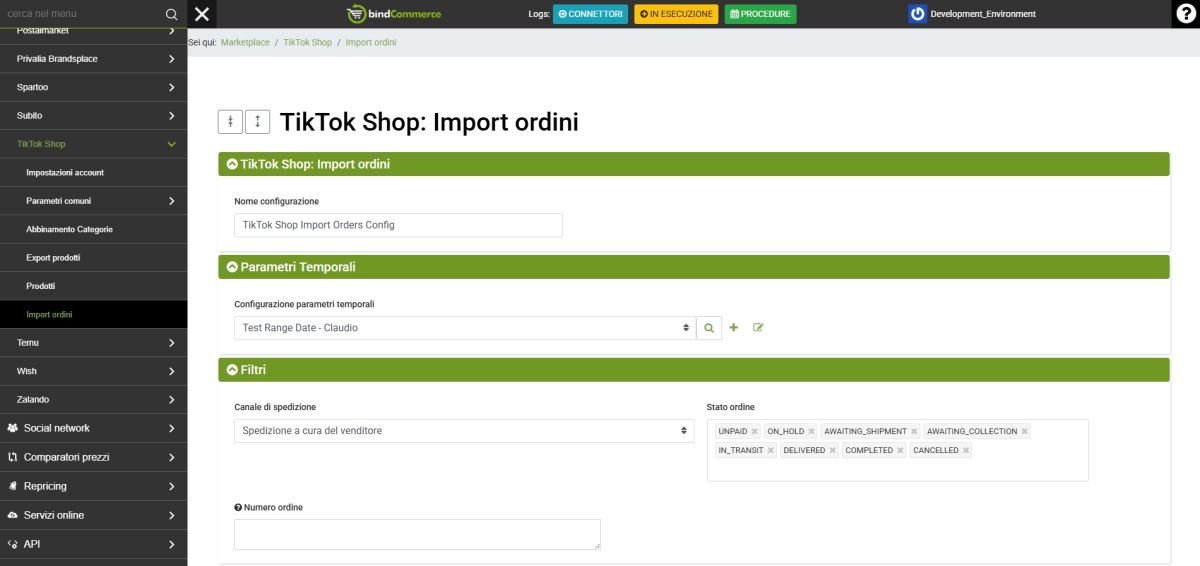Remove the AWAITING_SHIPMENT status tag
This screenshot has height=566, width=1200.
(x=914, y=432)
